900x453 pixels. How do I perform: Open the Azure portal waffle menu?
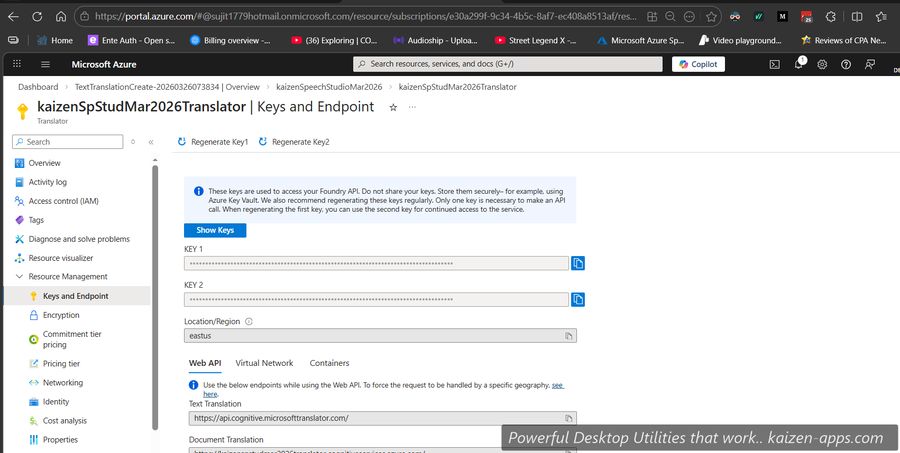[x=17, y=64]
